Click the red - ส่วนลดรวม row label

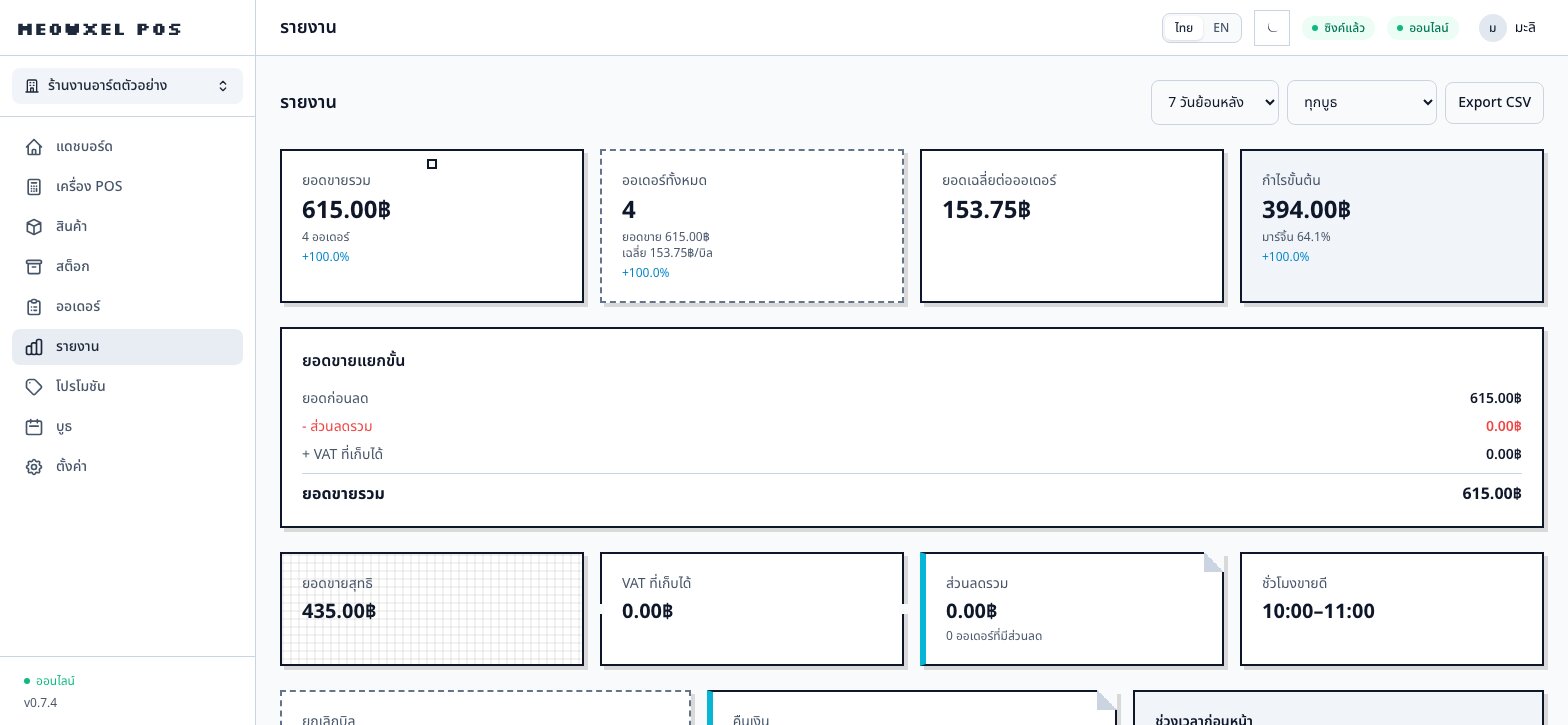(337, 426)
